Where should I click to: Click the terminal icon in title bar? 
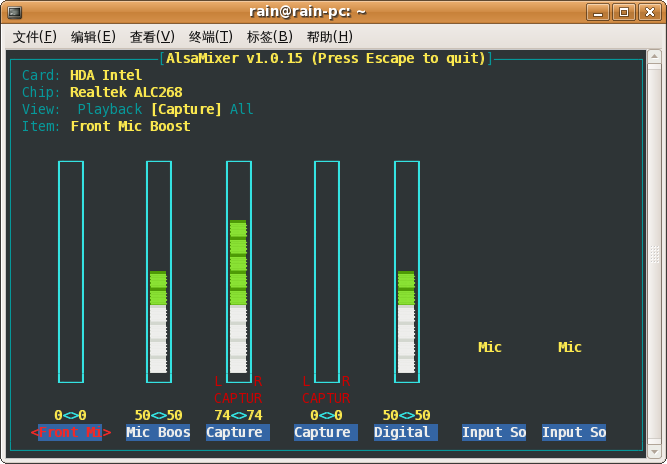14,12
